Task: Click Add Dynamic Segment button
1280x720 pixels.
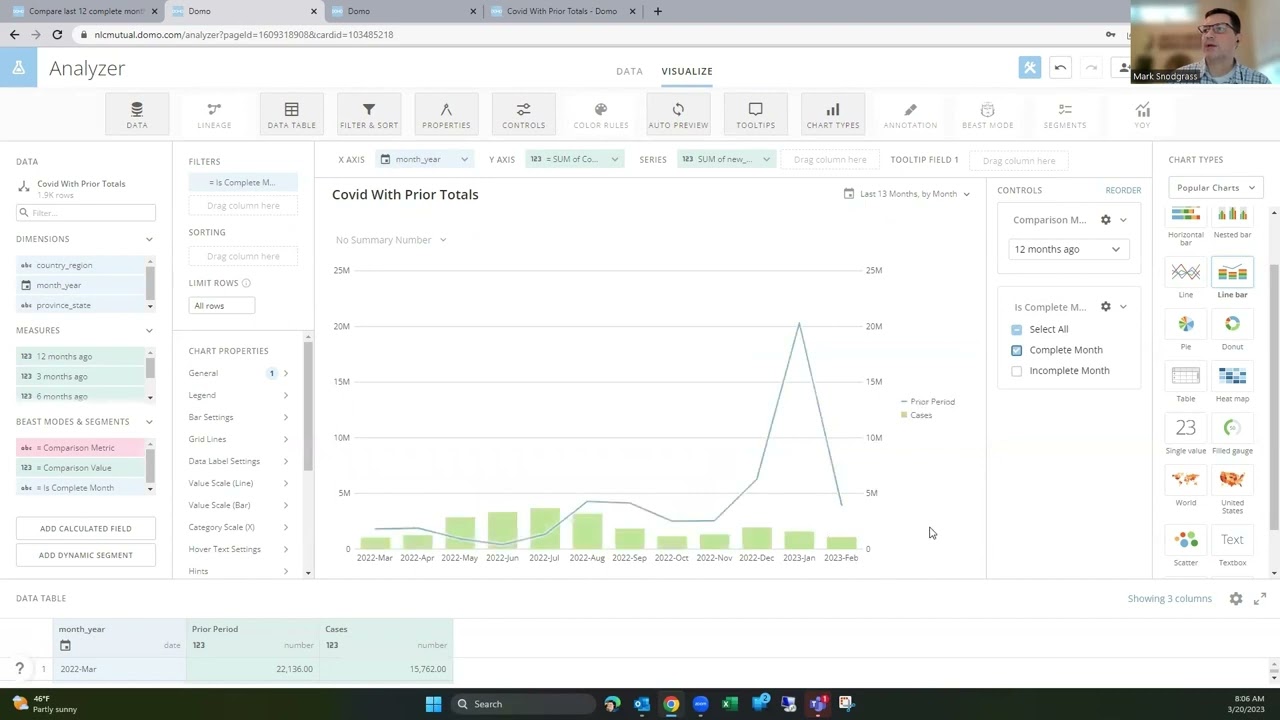Action: click(x=86, y=555)
